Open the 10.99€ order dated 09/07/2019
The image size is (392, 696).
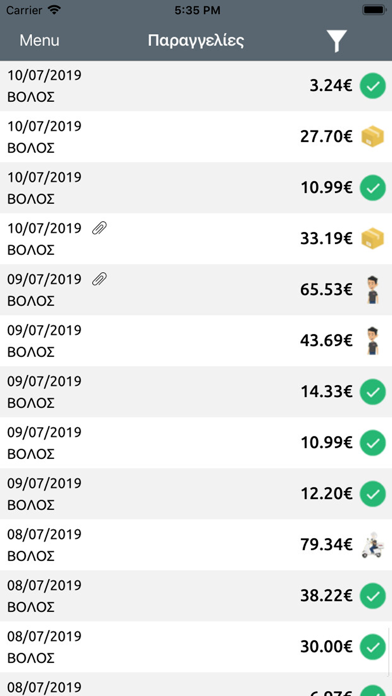click(196, 443)
